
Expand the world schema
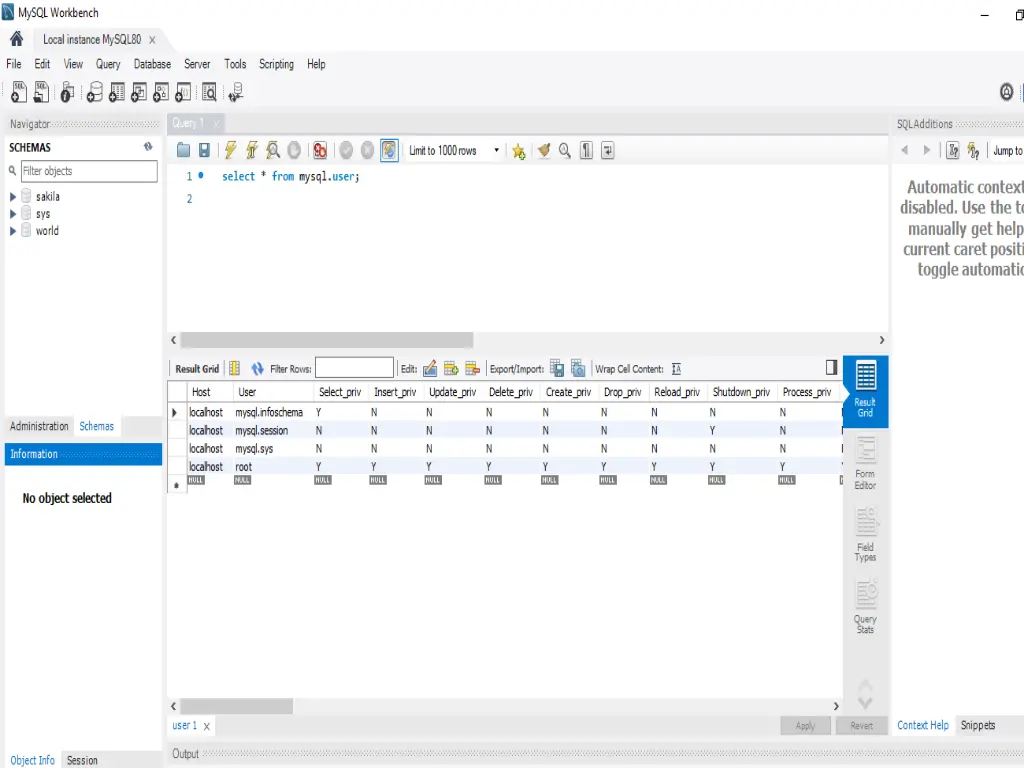[12, 231]
